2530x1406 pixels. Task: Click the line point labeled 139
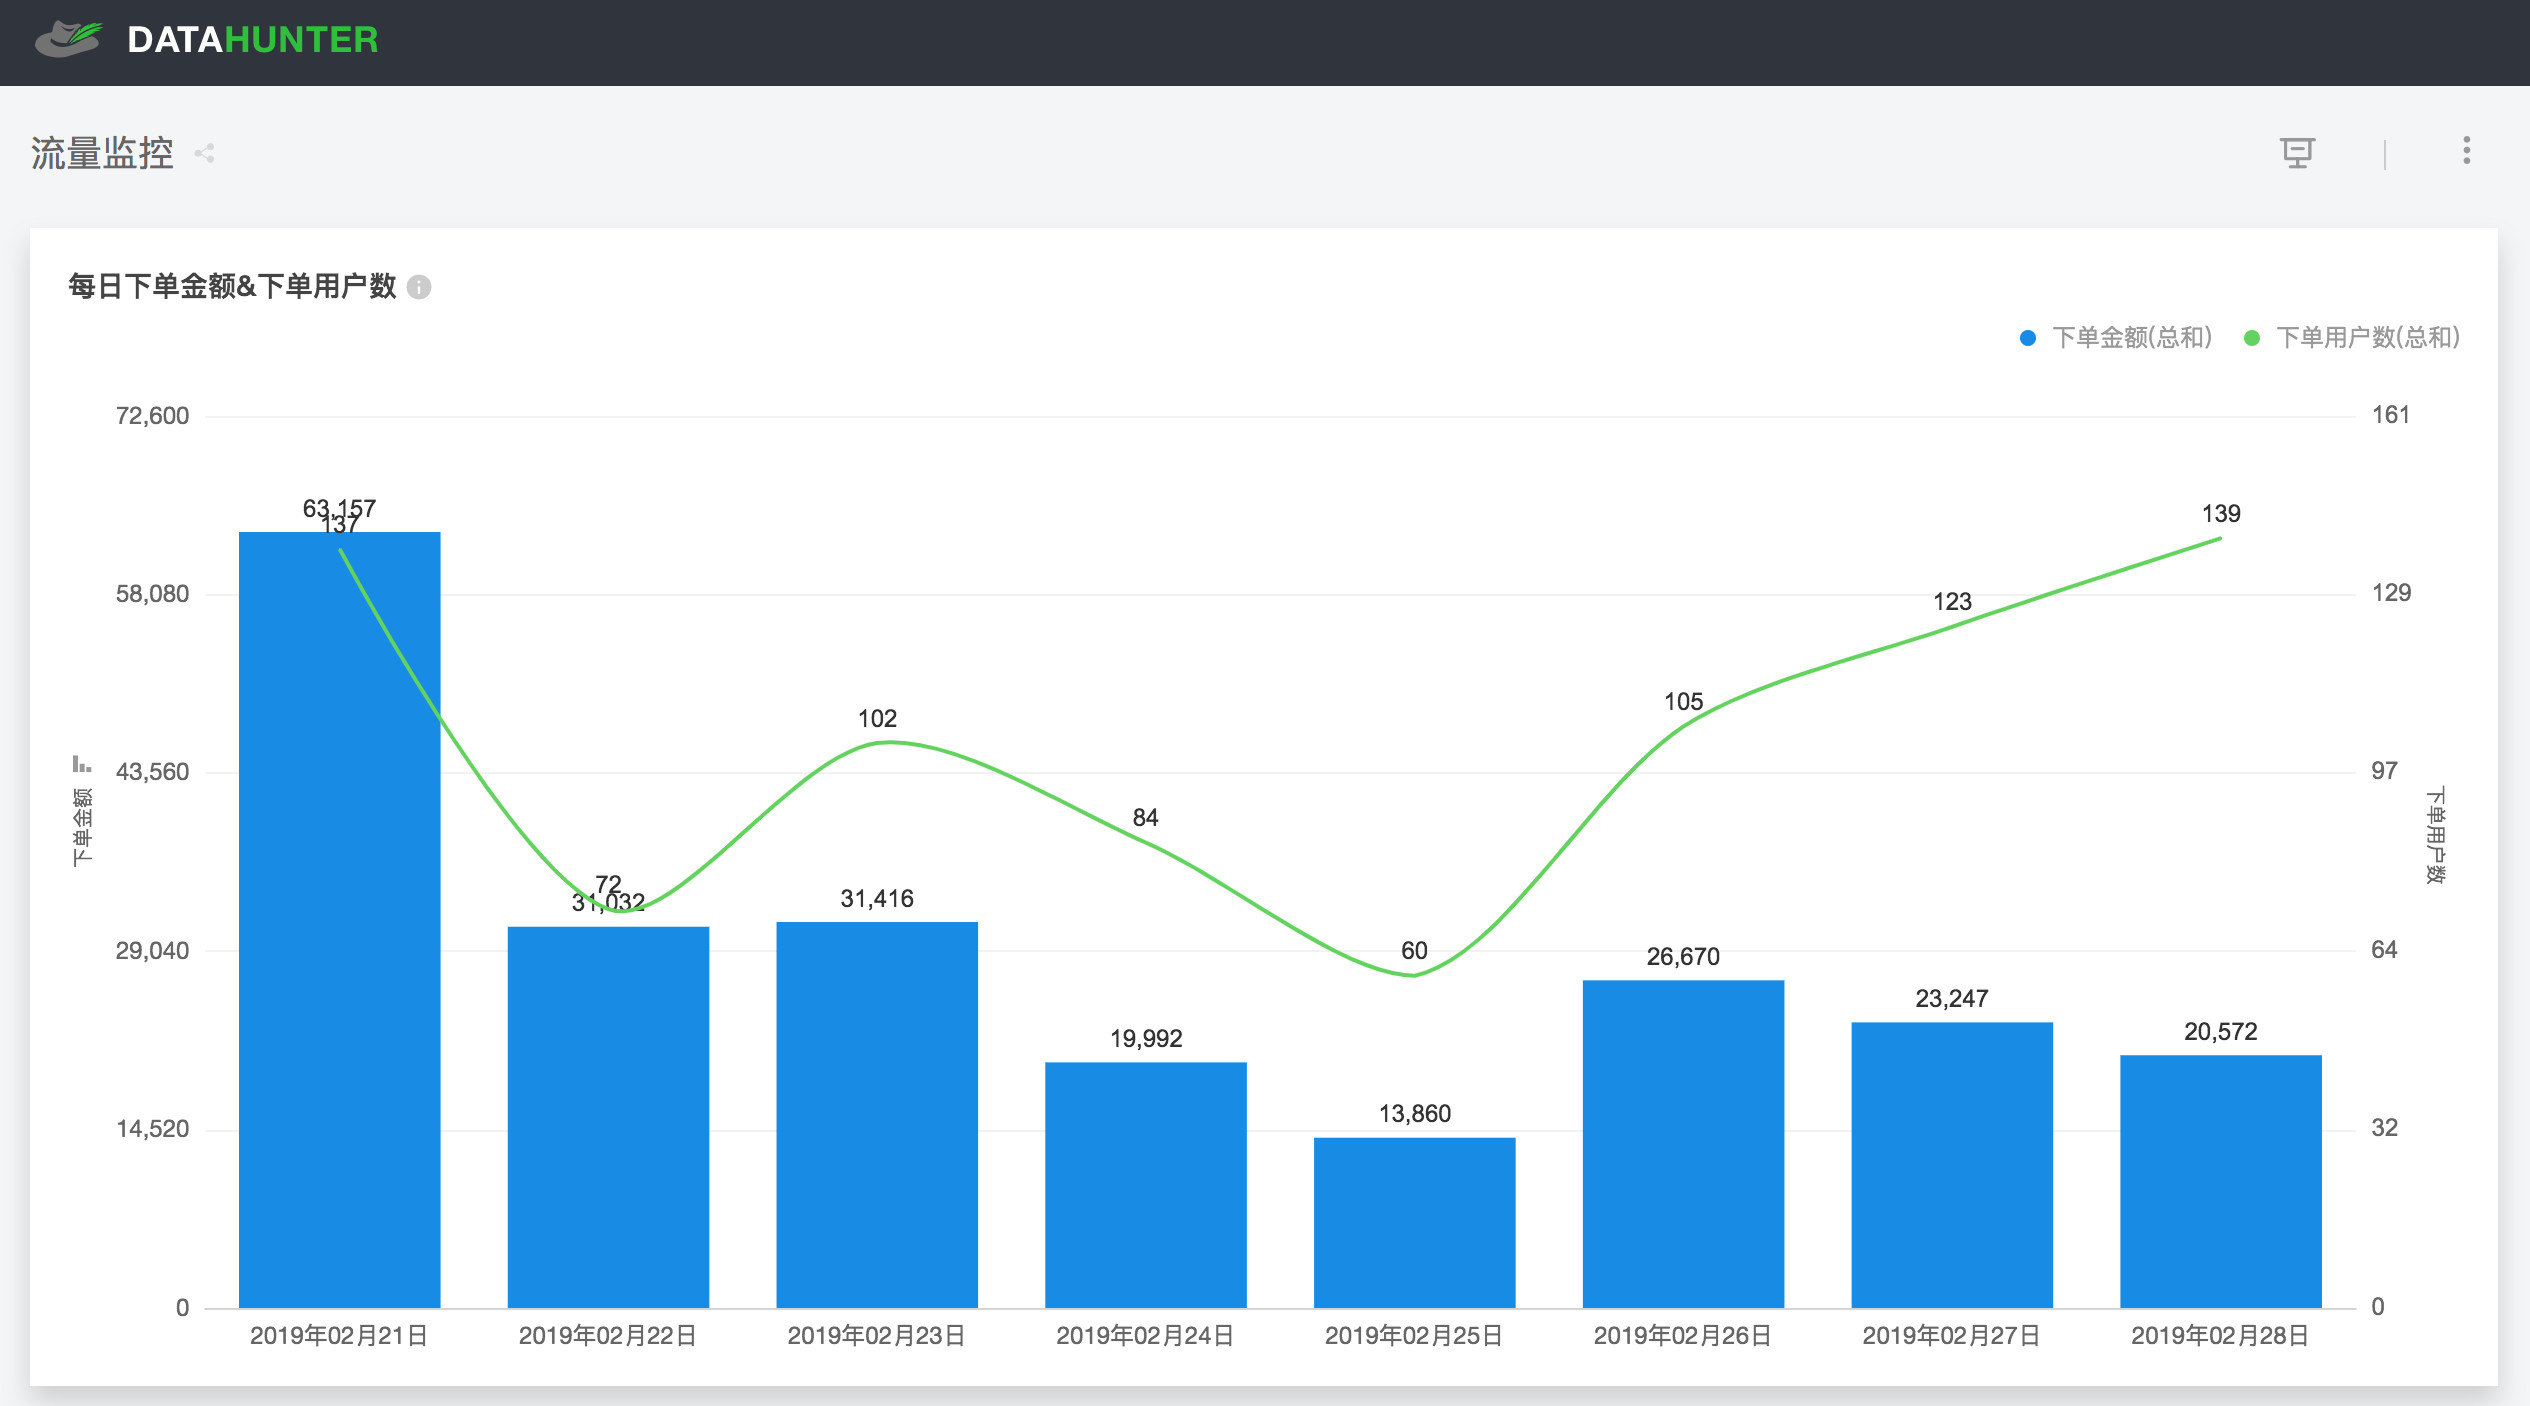[x=2221, y=539]
